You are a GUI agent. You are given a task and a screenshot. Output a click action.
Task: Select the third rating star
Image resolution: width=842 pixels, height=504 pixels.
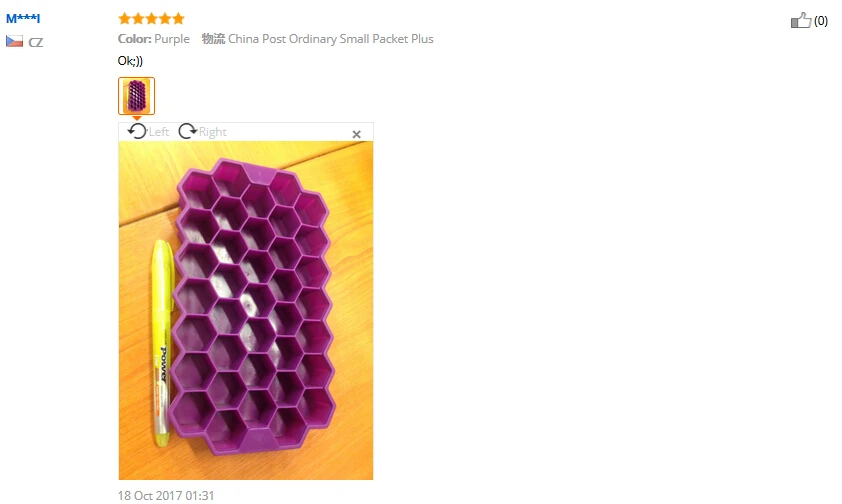point(151,19)
